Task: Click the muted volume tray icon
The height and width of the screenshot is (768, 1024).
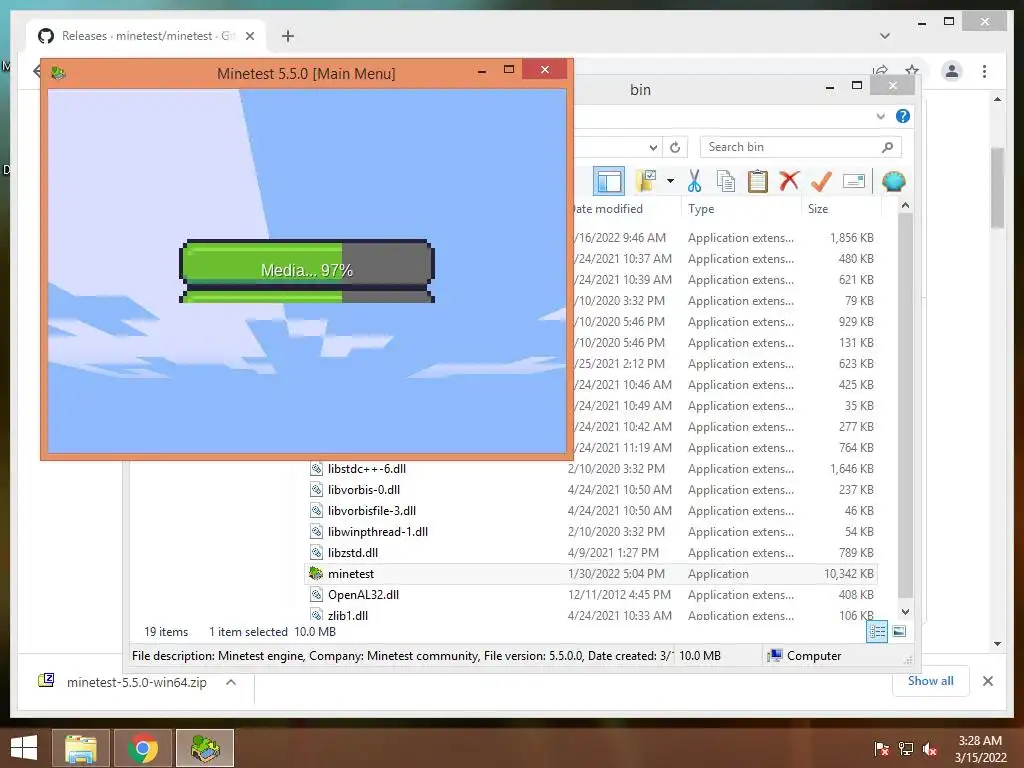Action: pos(929,749)
